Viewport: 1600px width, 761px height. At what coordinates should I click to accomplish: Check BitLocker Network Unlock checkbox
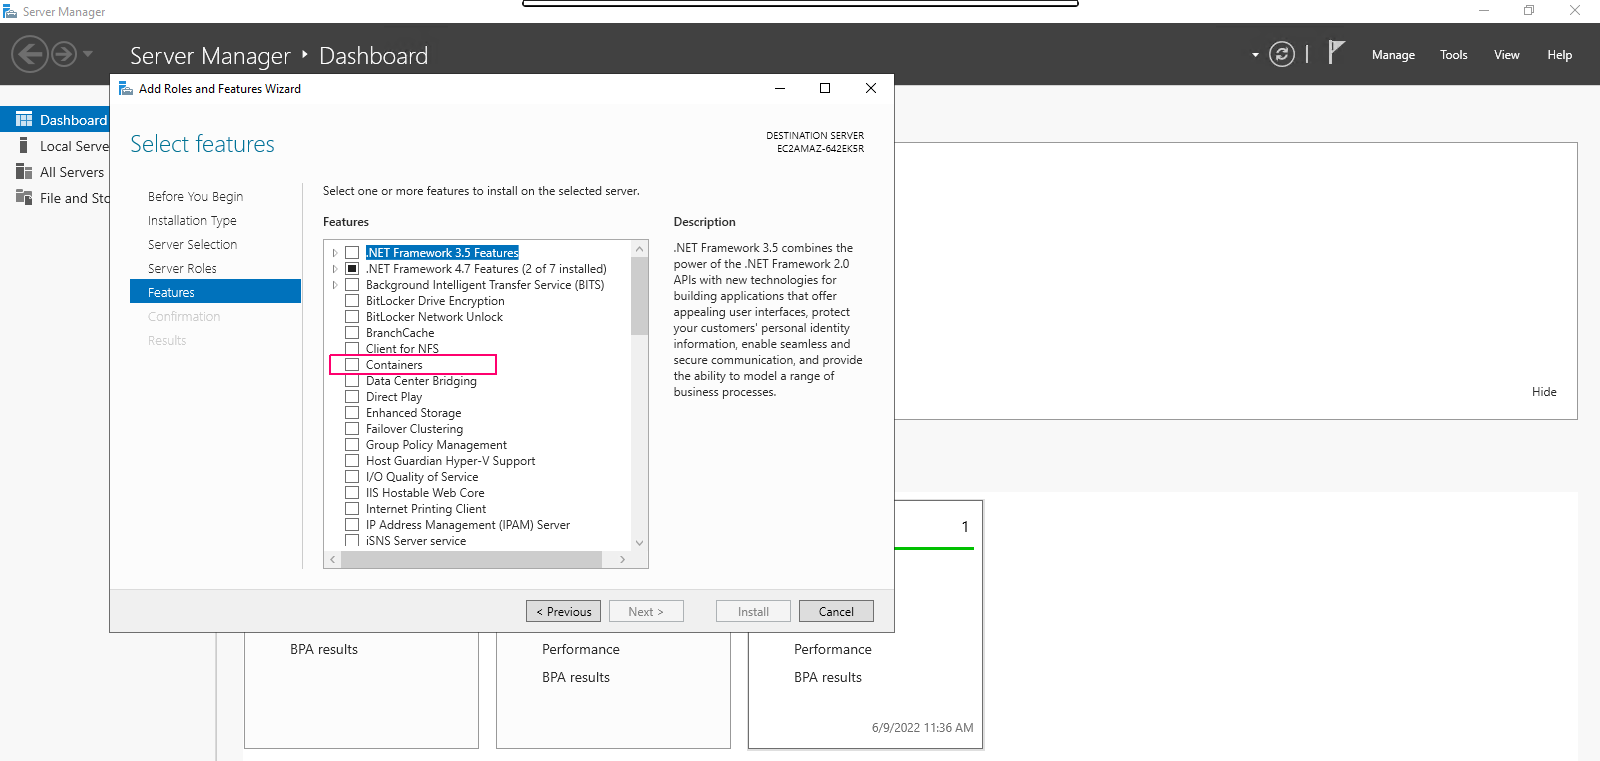[352, 317]
